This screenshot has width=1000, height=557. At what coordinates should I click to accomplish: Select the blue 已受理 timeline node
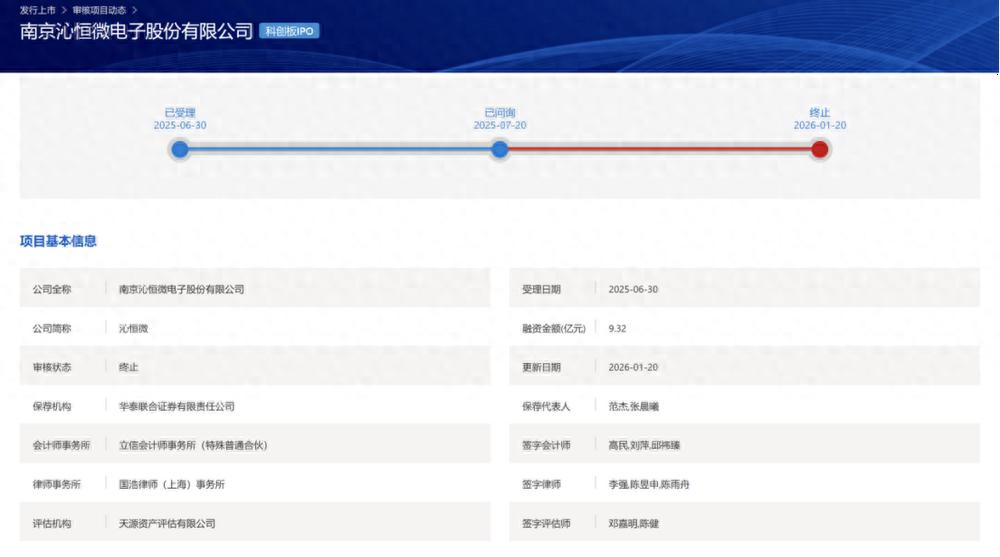point(180,149)
